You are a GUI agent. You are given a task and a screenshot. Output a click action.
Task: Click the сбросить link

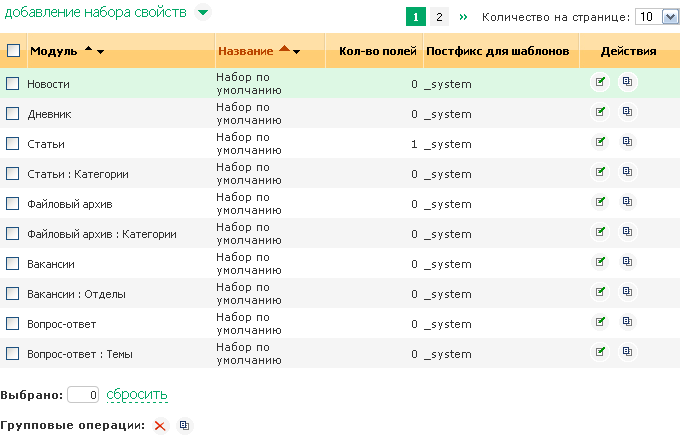point(137,395)
